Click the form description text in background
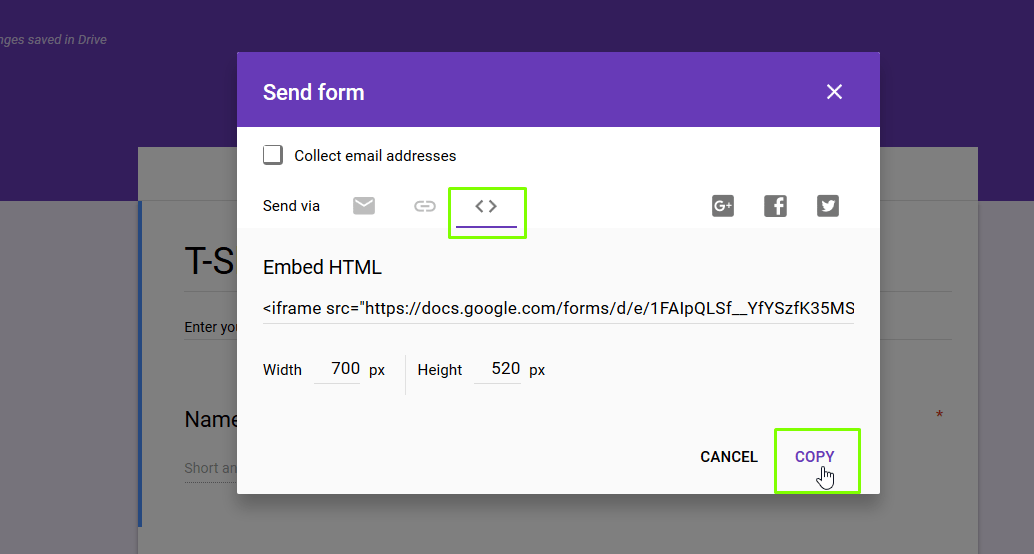 coord(210,327)
